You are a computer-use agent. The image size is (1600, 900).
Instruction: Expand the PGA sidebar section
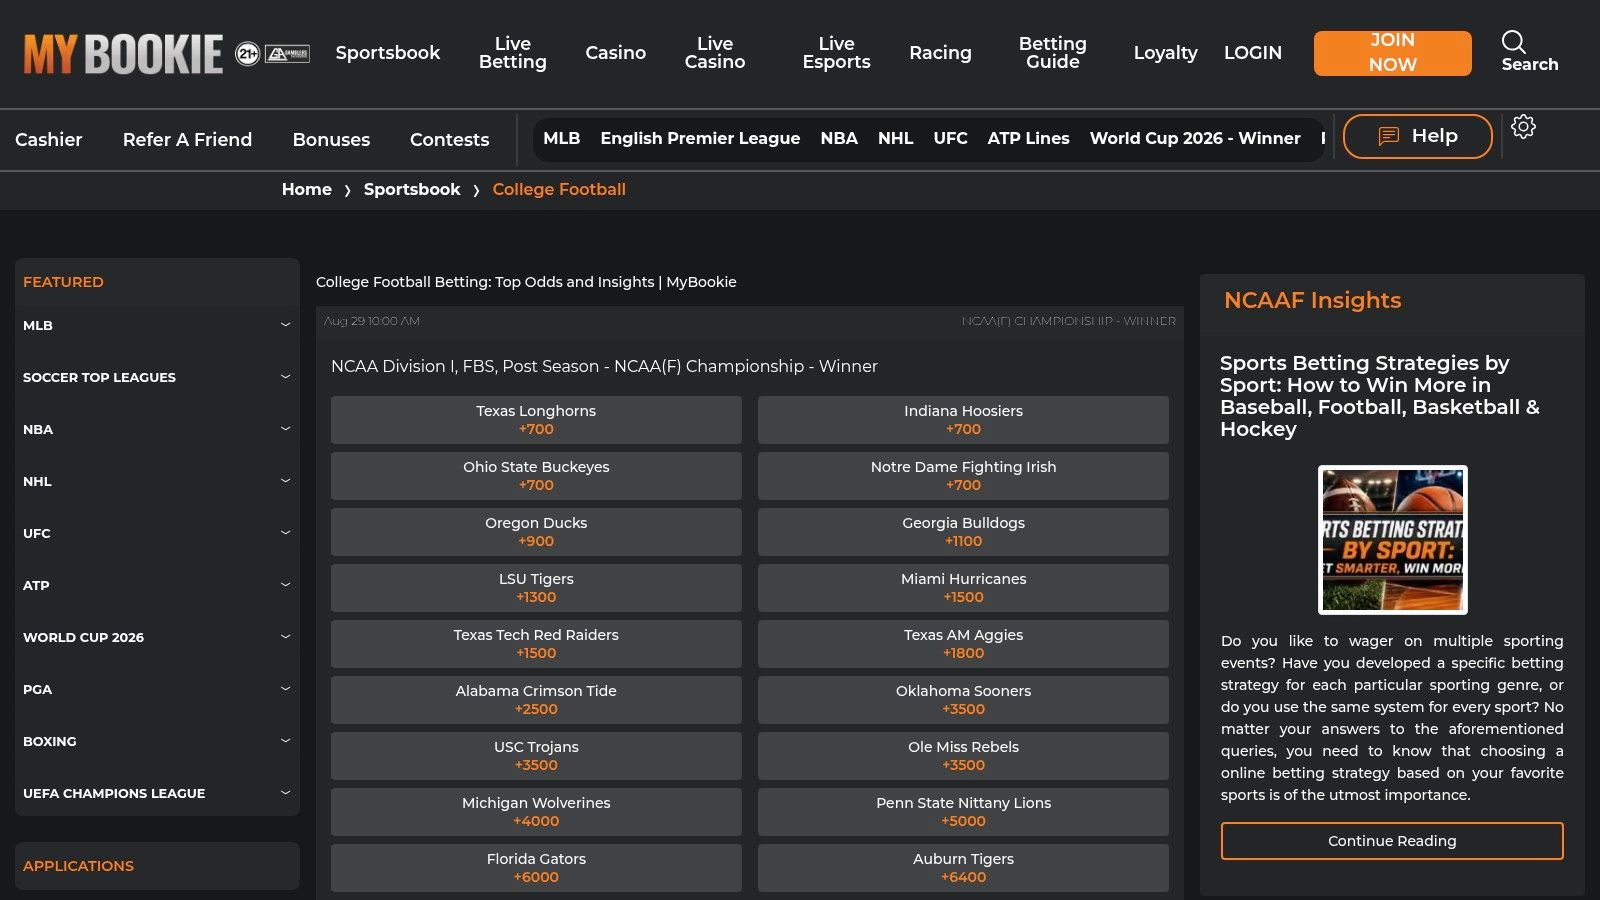coord(157,689)
